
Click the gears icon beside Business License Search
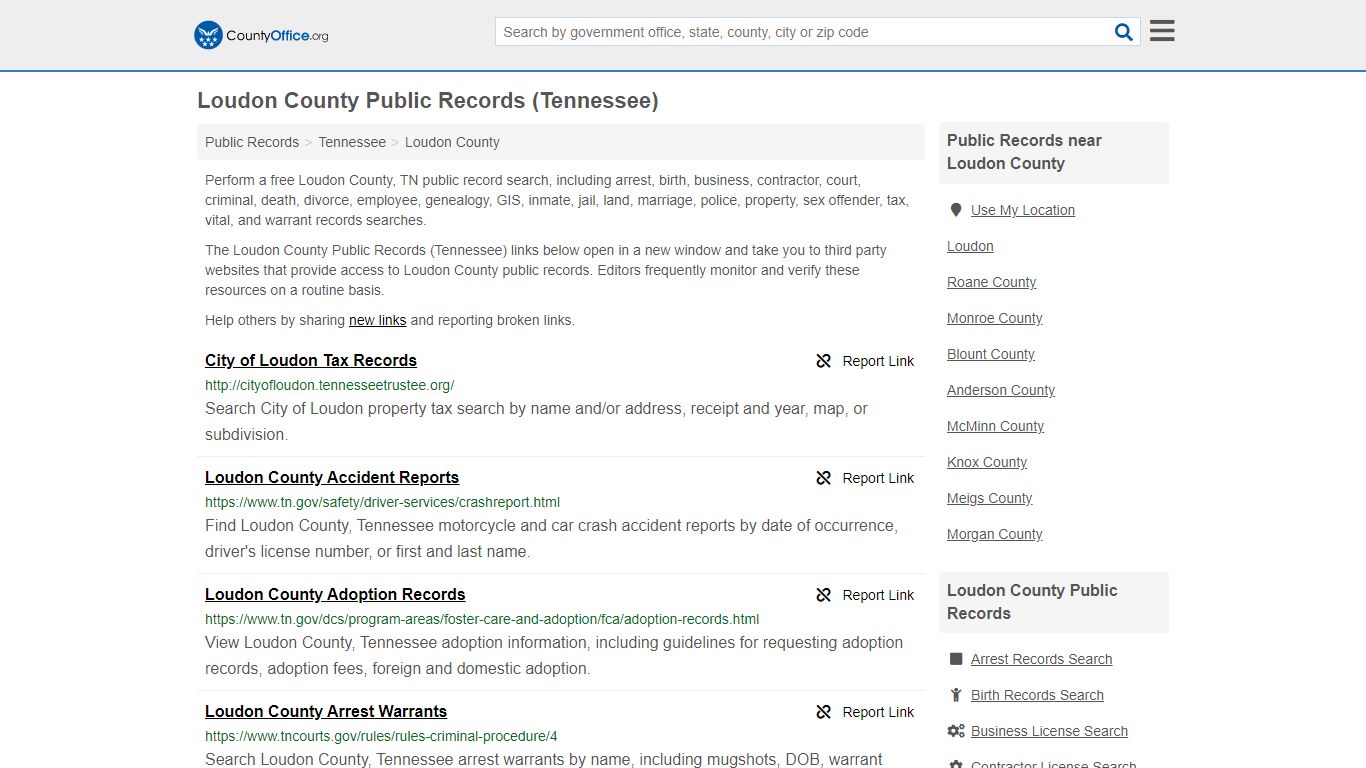pyautogui.click(x=956, y=731)
